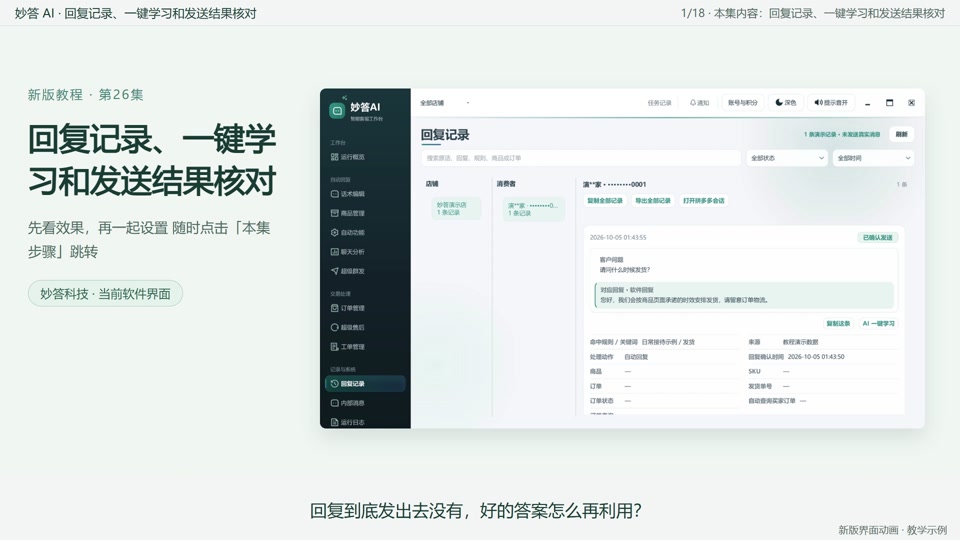The image size is (960, 540).
Task: Open the 全部状态 dropdown
Action: click(787, 158)
